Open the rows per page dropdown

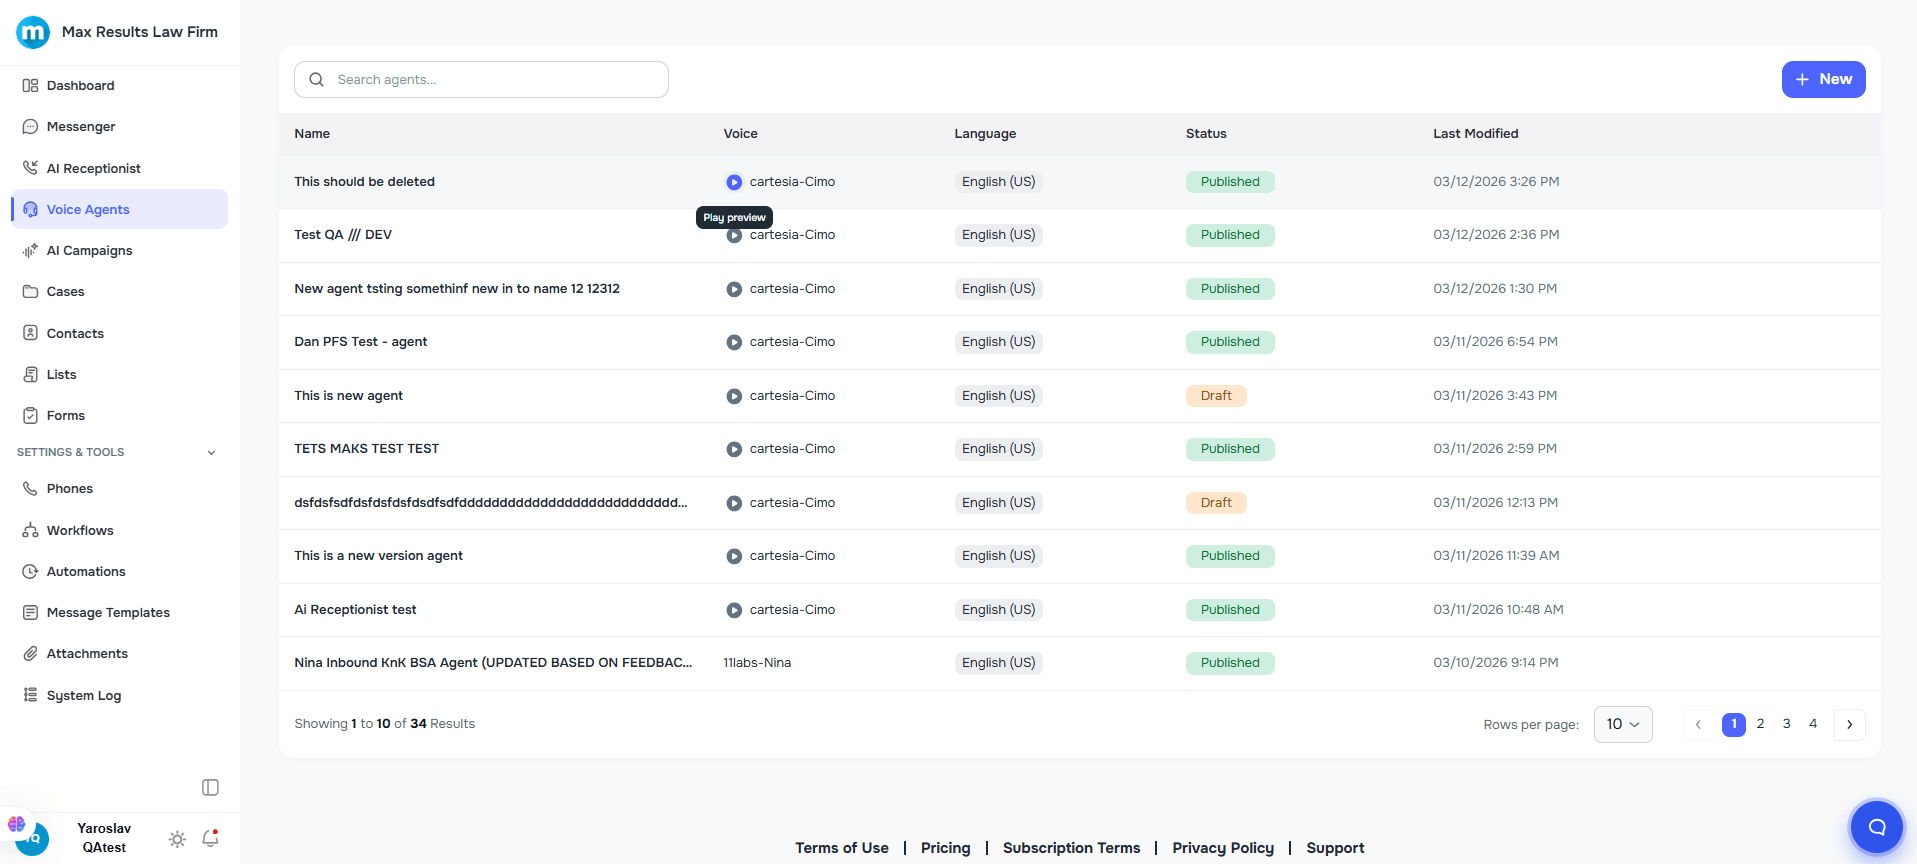pyautogui.click(x=1622, y=724)
